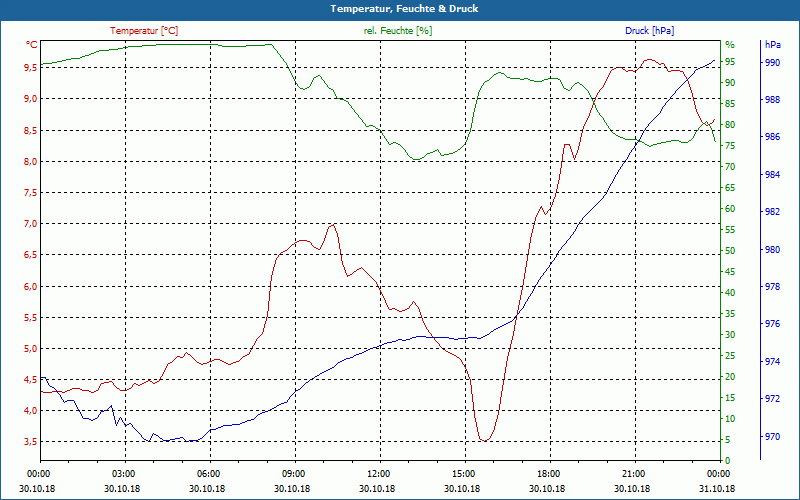Click the 988 hPa pressure axis value
This screenshot has height=500, width=800.
tap(772, 99)
